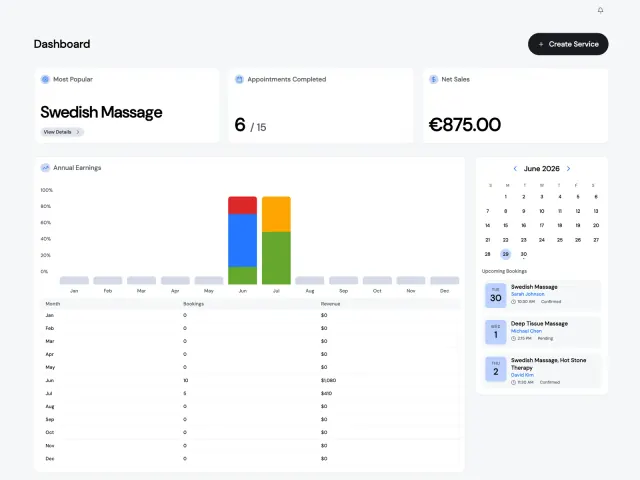Screen dimensions: 640x480
Task: Click the orange segment of July bar
Action: click(x=276, y=214)
